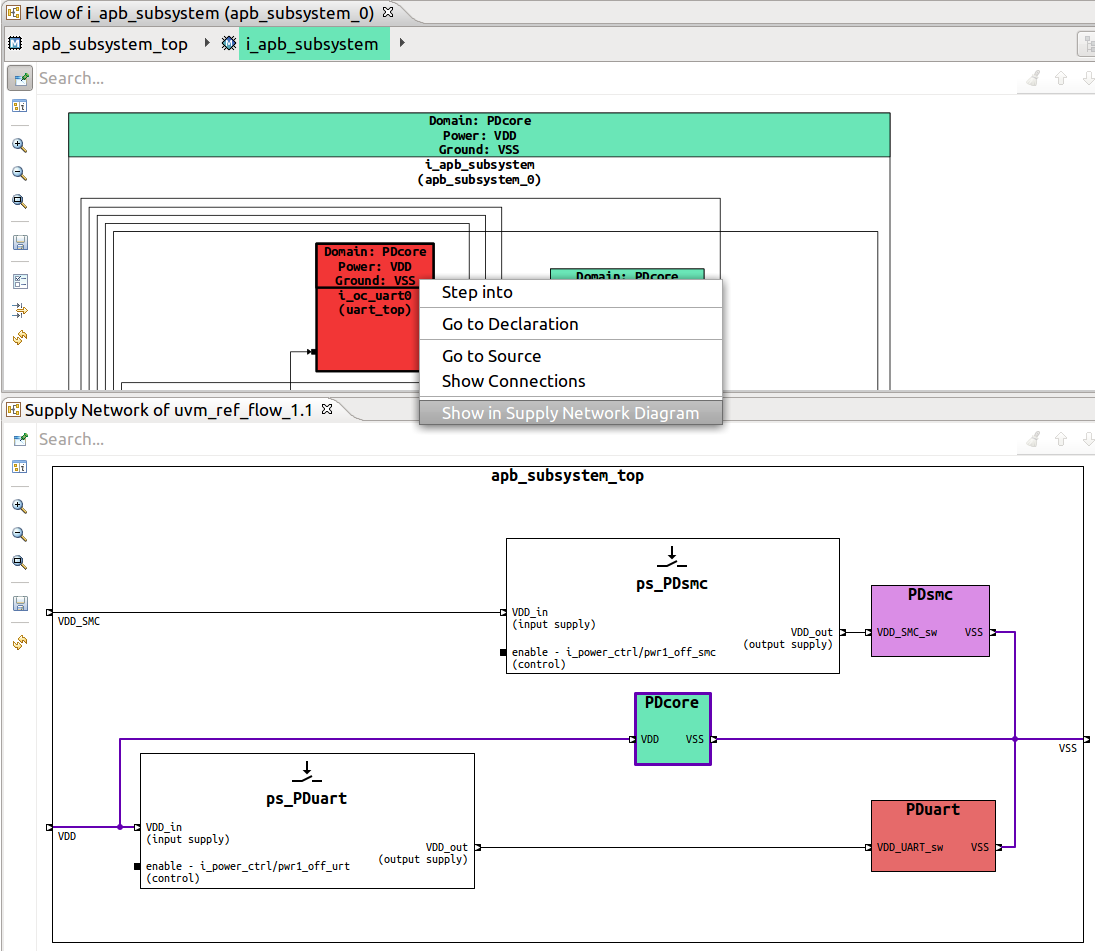This screenshot has width=1095, height=951.
Task: Toggle the enable control pin on ps_PDsmc
Action: point(502,652)
